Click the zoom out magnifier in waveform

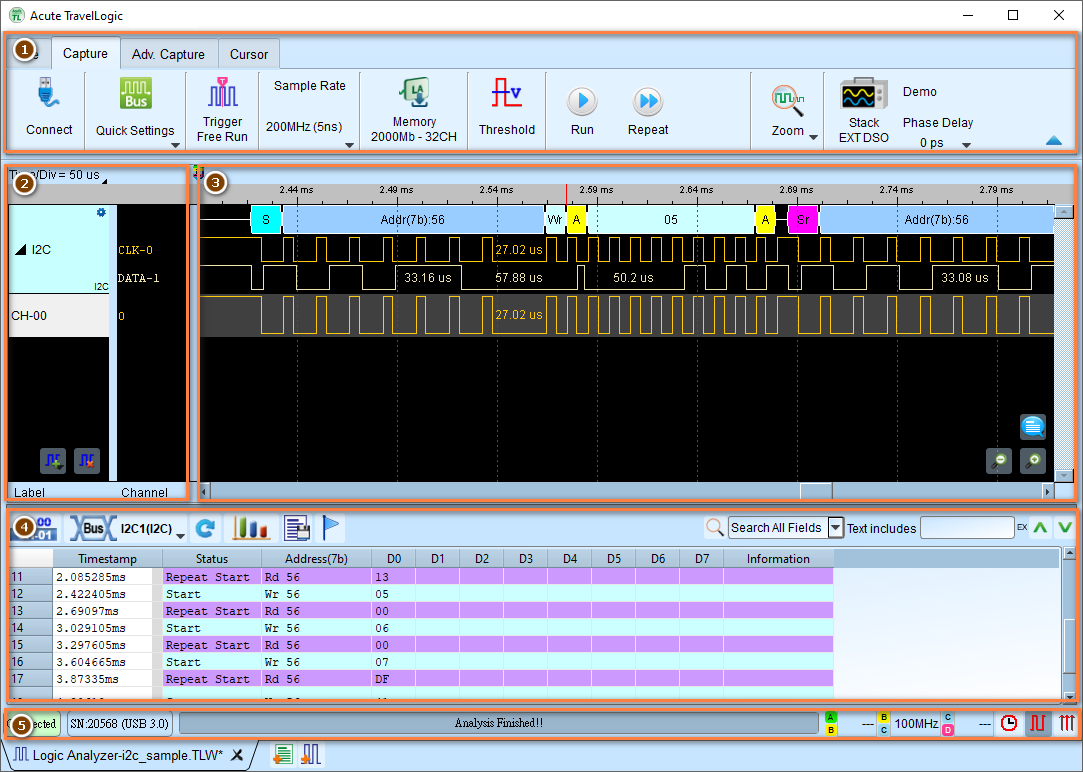[x=999, y=461]
